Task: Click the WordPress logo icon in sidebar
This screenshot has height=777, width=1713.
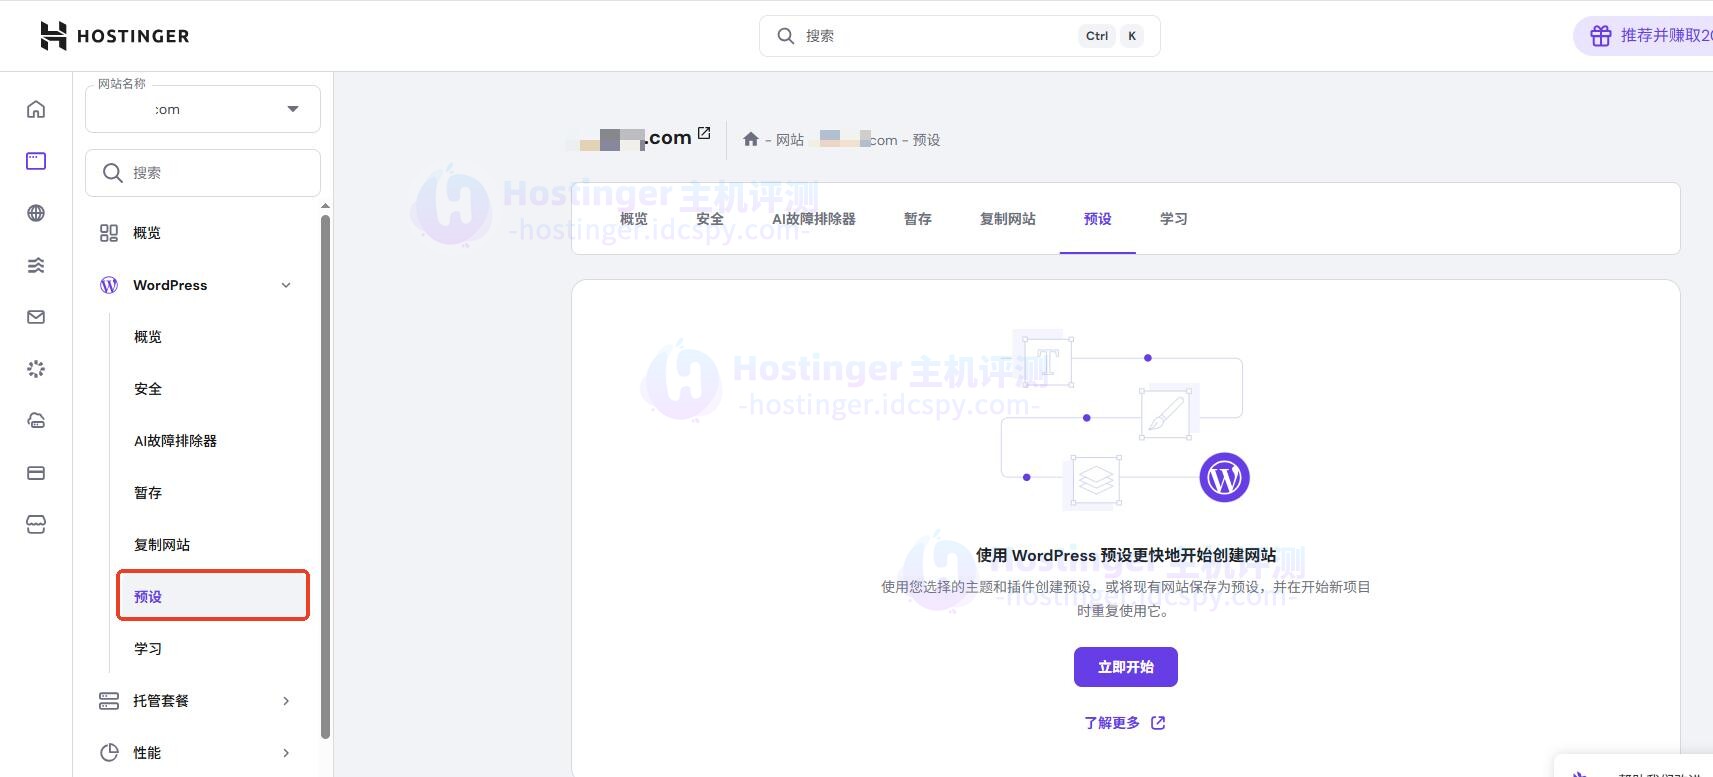Action: pyautogui.click(x=109, y=285)
